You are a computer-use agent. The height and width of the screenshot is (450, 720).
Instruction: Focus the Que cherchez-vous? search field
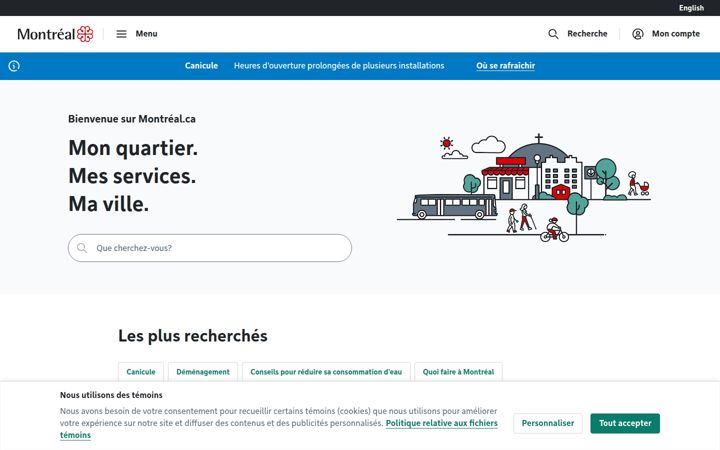(x=210, y=248)
